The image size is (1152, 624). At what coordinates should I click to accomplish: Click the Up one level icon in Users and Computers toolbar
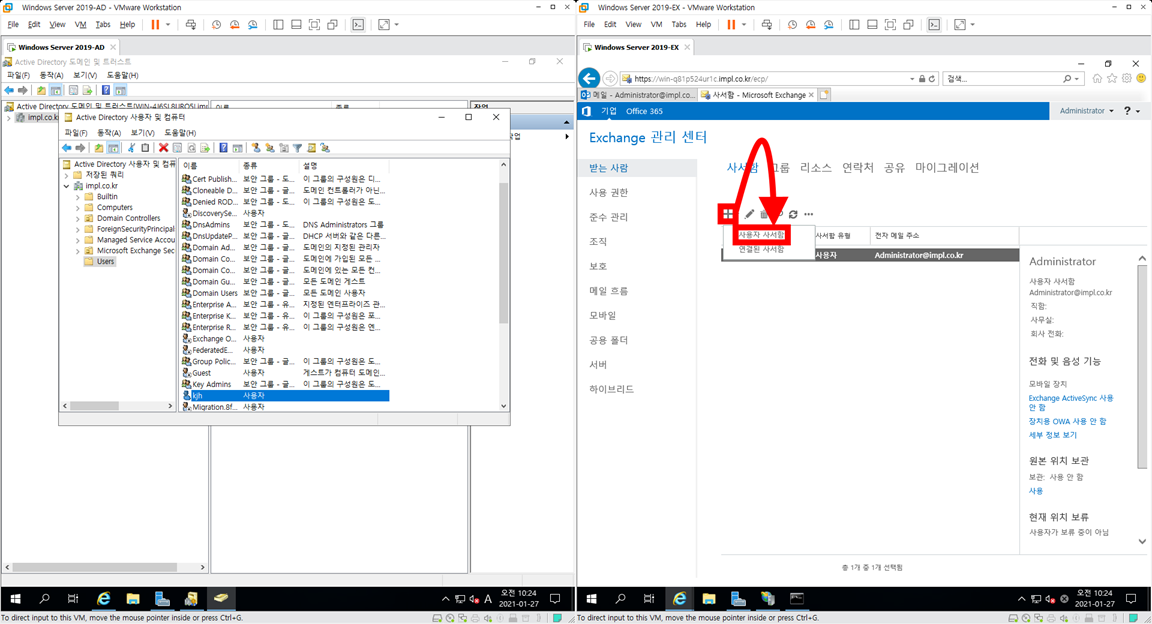[x=98, y=148]
